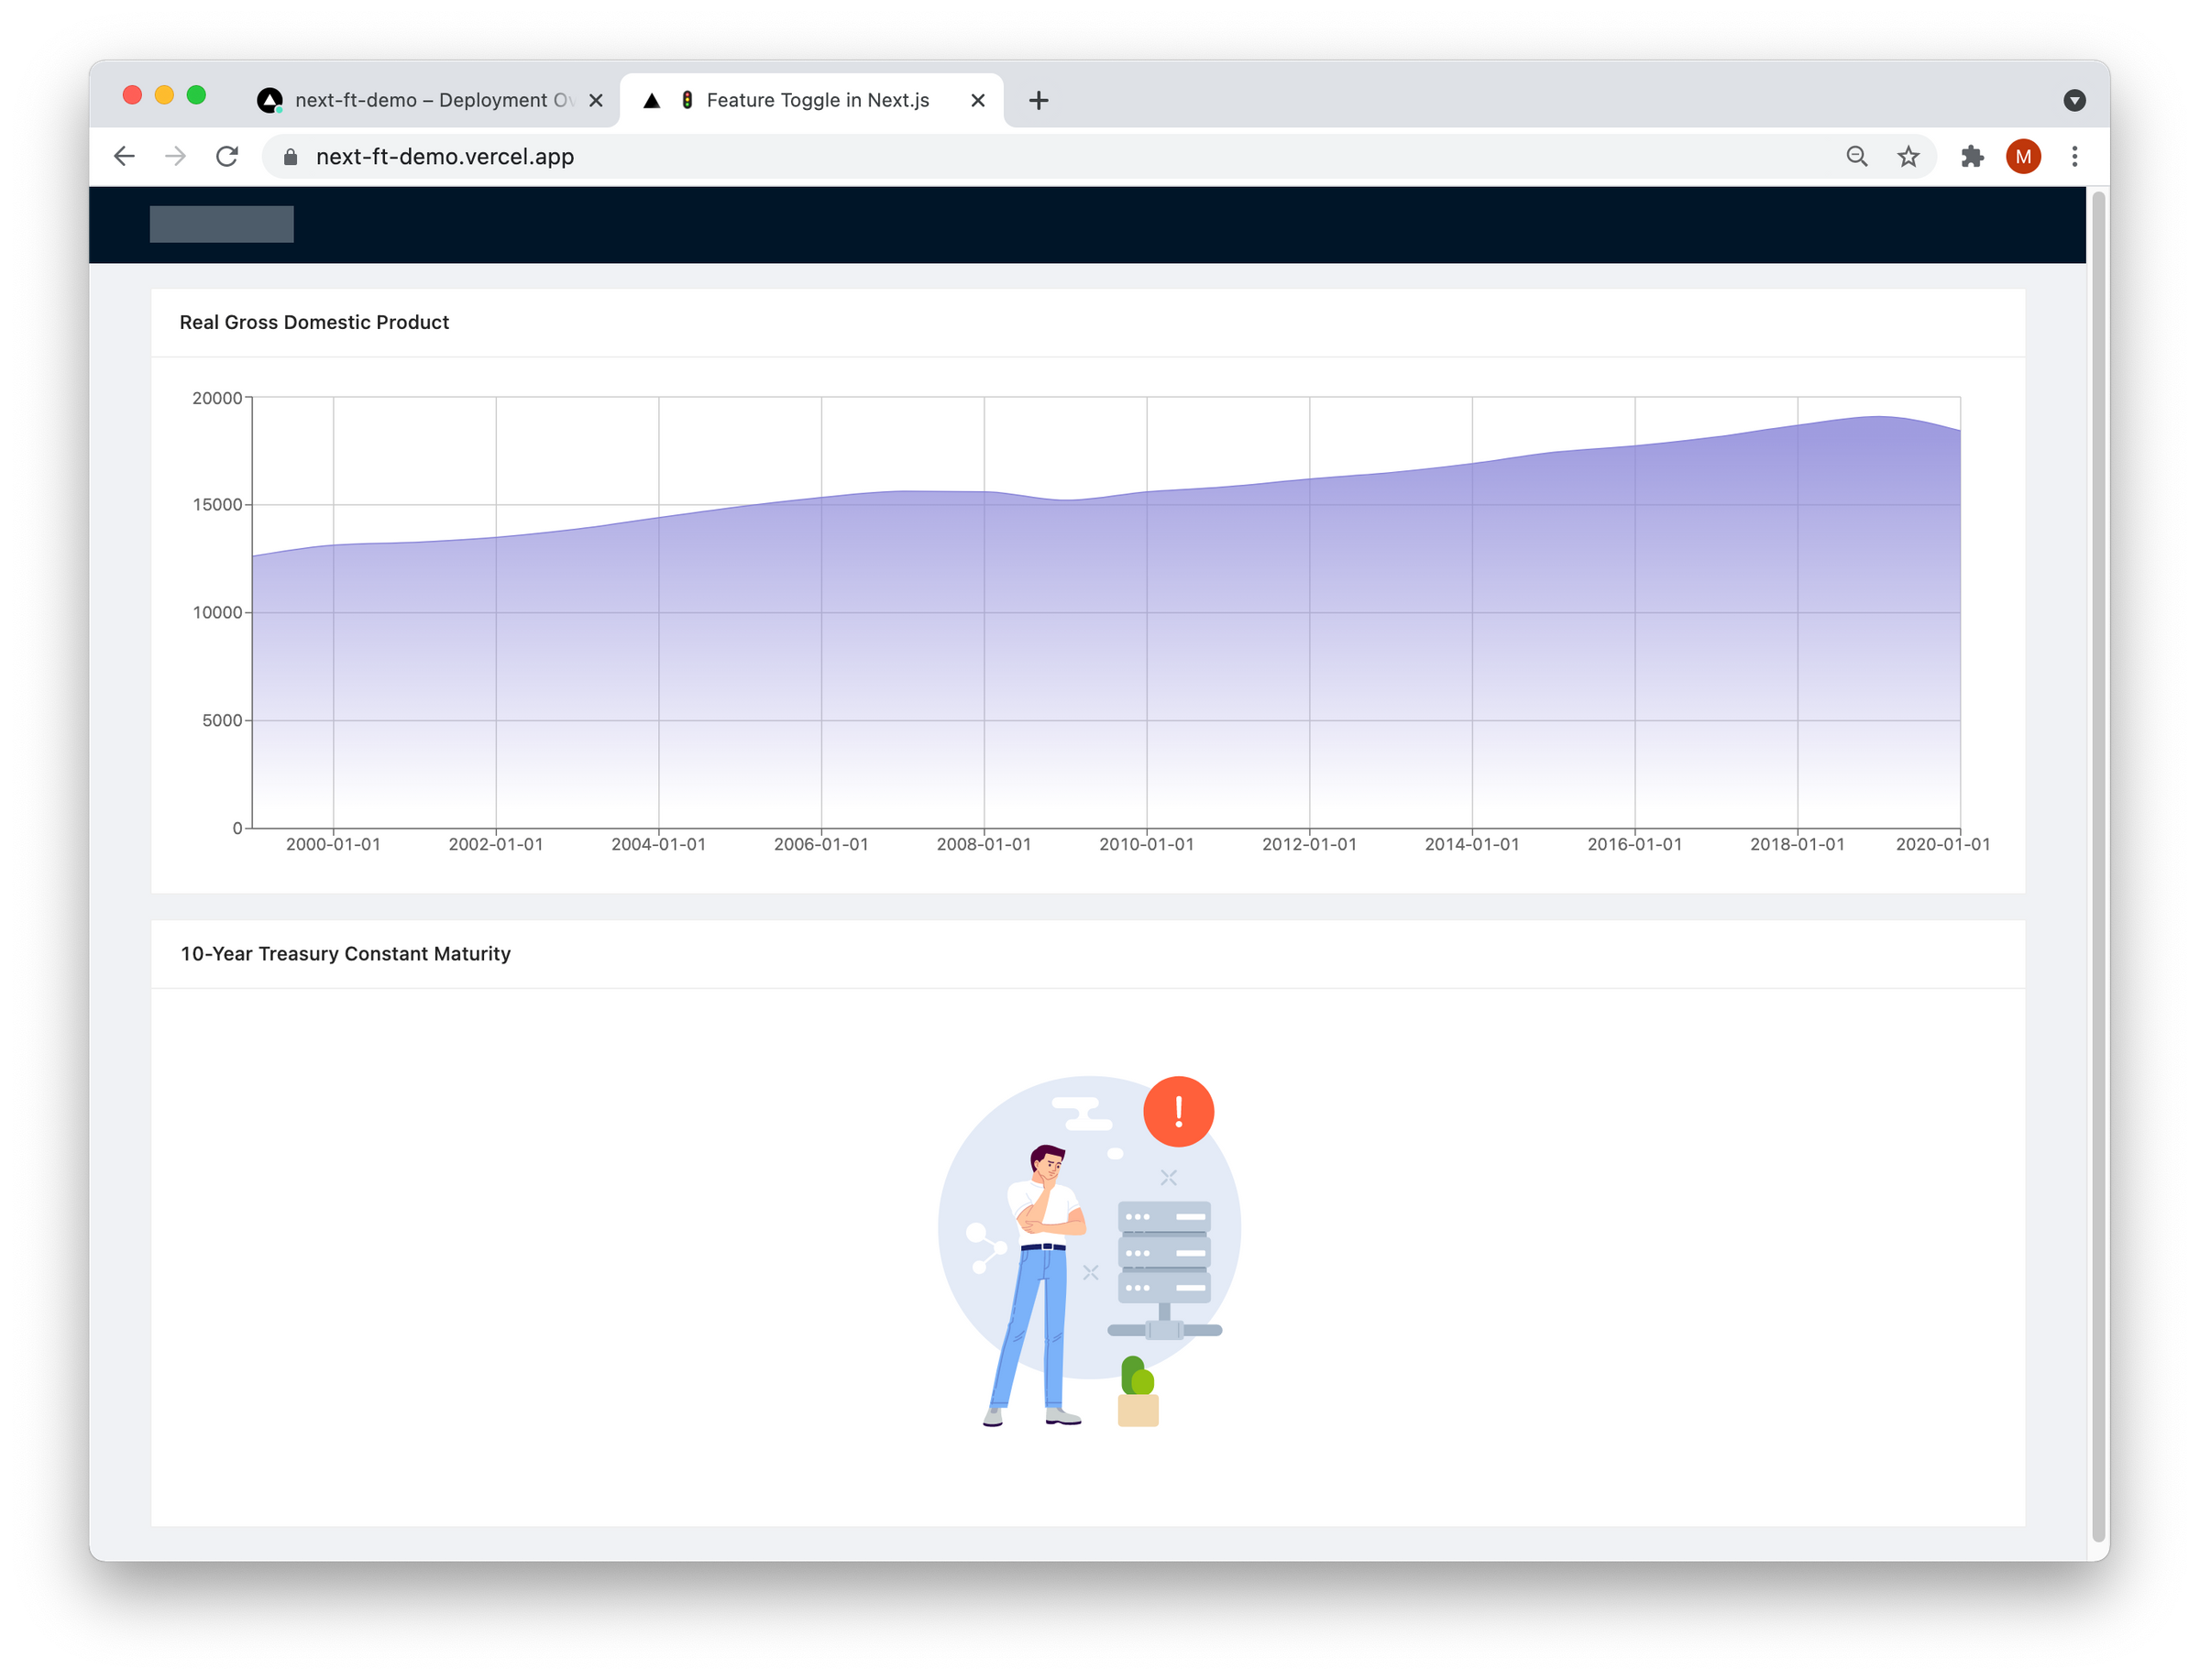Click the 2000-01-01 x-axis label
This screenshot has width=2200, height=1680.
[x=334, y=846]
